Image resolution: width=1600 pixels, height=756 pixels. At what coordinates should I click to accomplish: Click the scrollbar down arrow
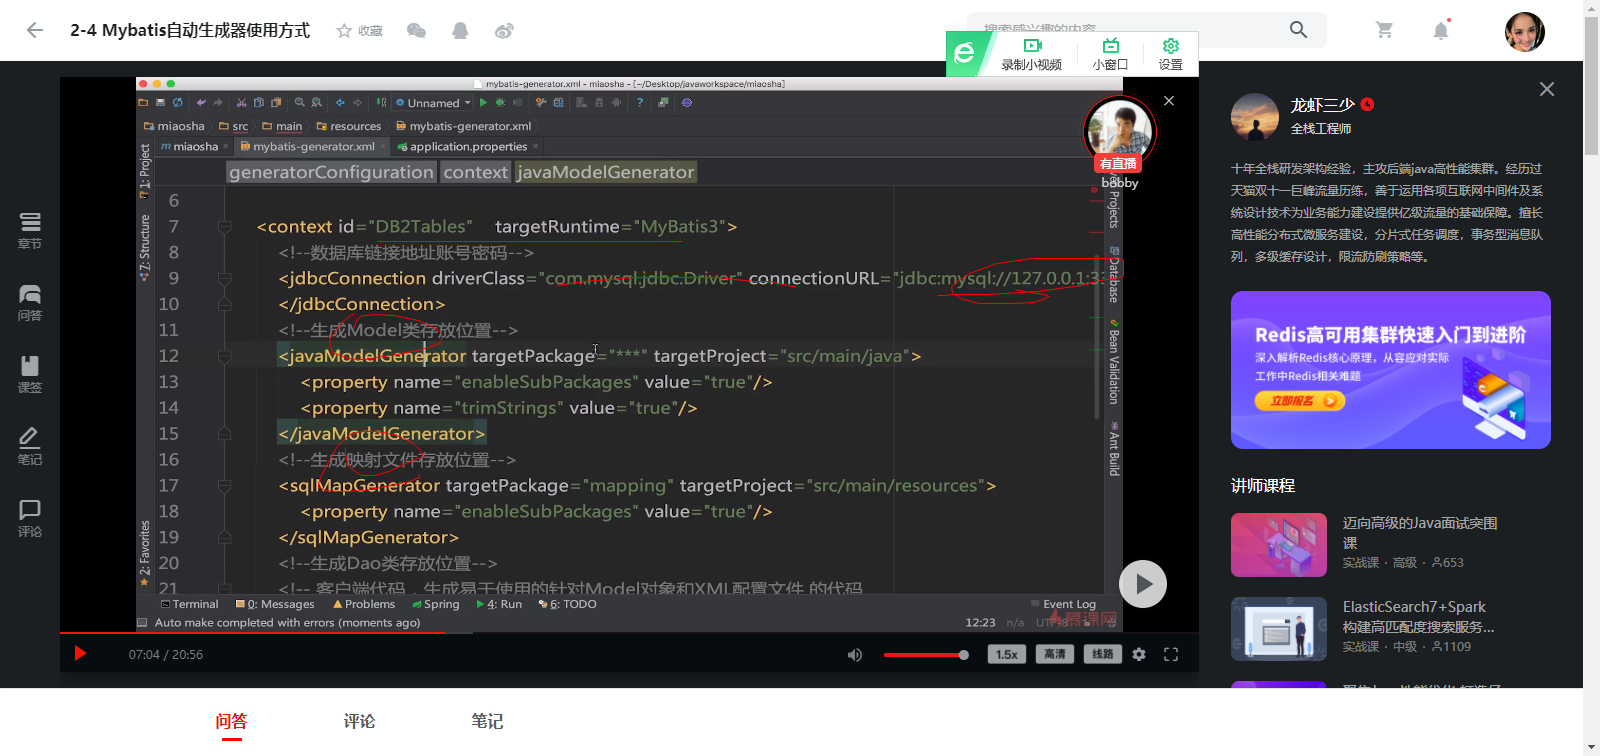click(x=1591, y=747)
